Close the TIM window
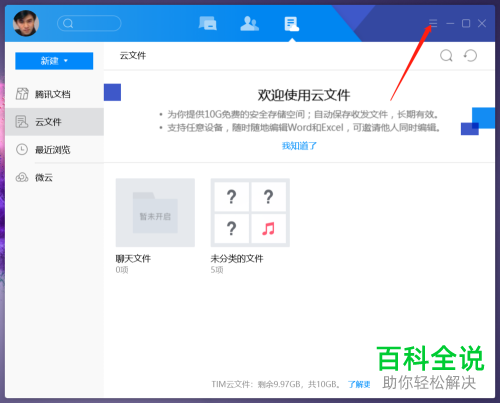 tap(482, 23)
